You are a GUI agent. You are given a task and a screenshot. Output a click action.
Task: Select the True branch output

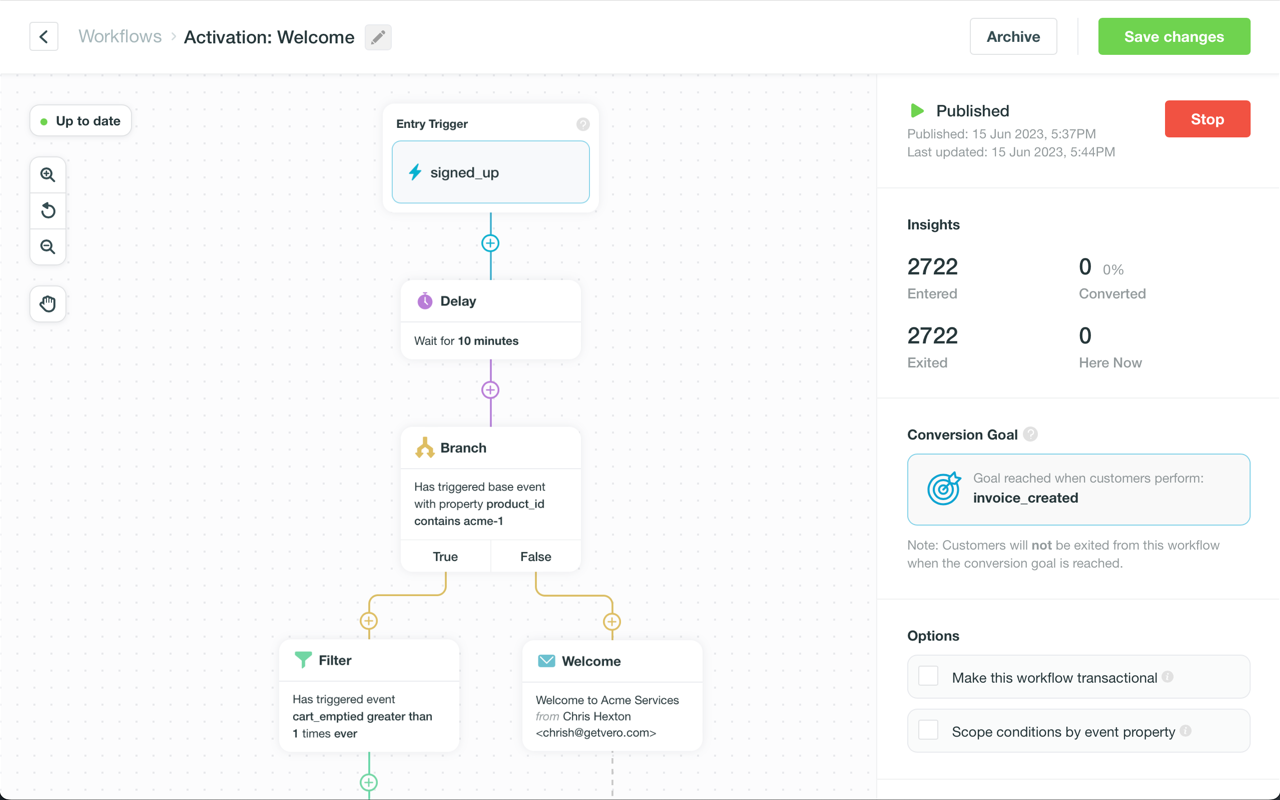(445, 556)
